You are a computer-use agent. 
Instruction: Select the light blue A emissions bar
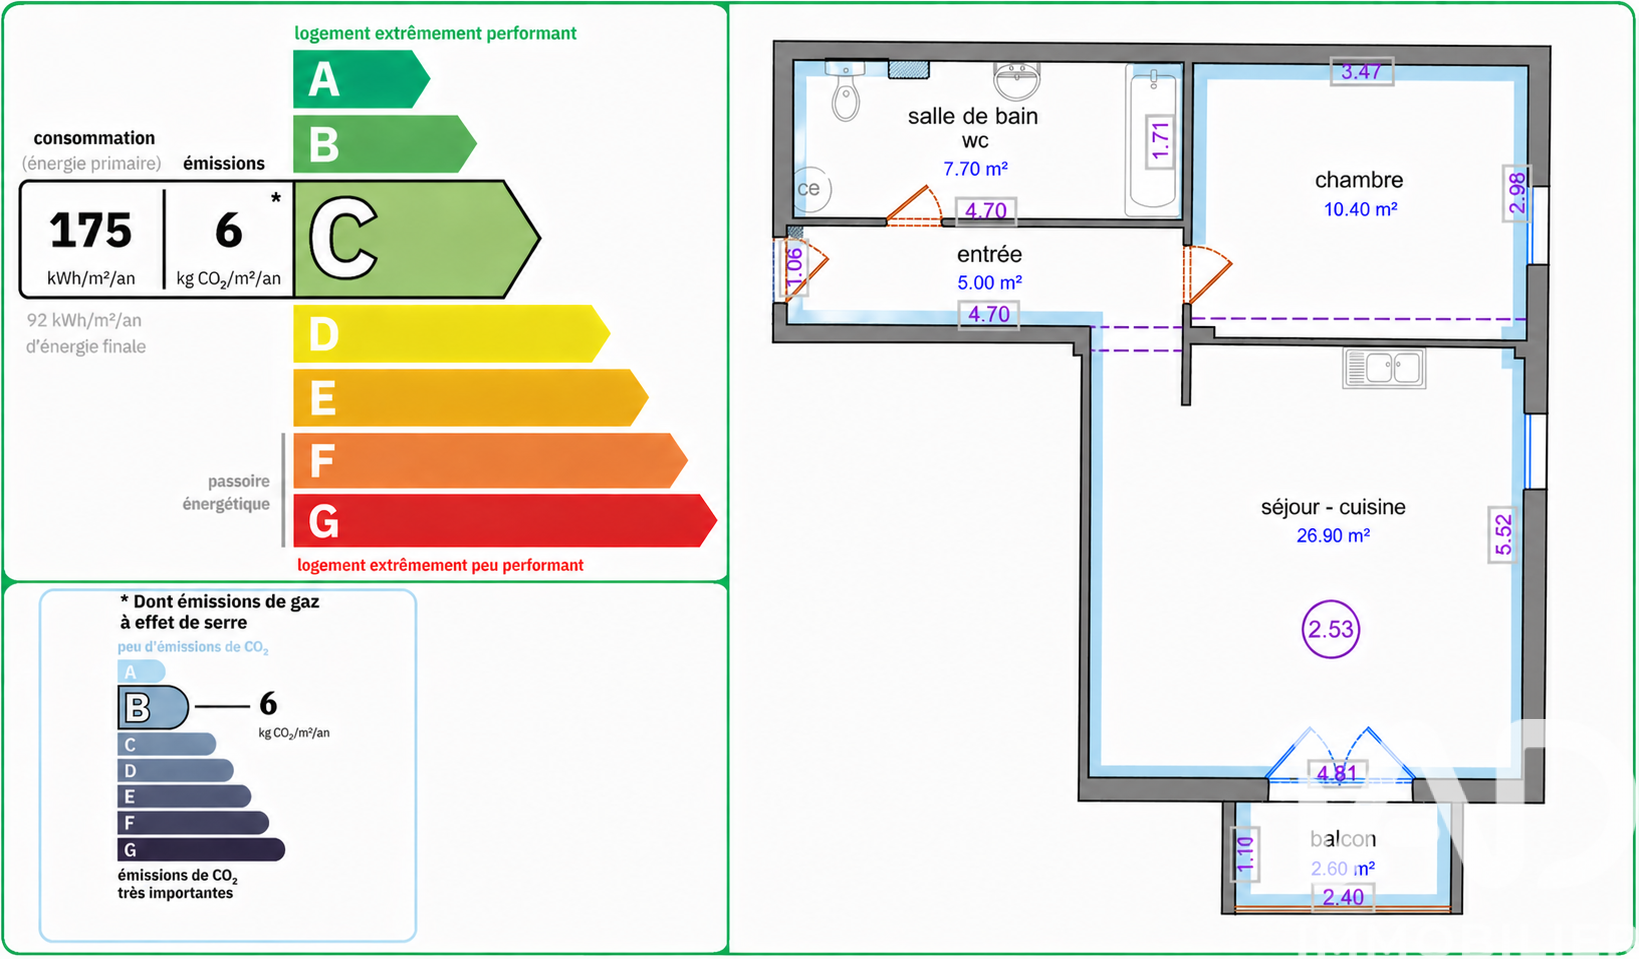tap(141, 672)
